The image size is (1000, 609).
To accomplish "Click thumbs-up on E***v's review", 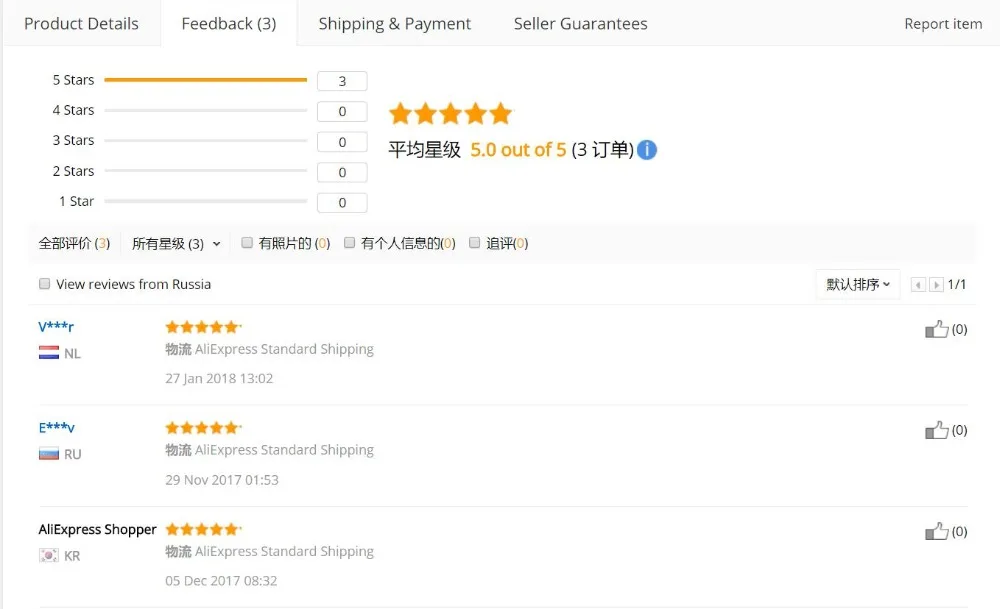I will point(936,430).
